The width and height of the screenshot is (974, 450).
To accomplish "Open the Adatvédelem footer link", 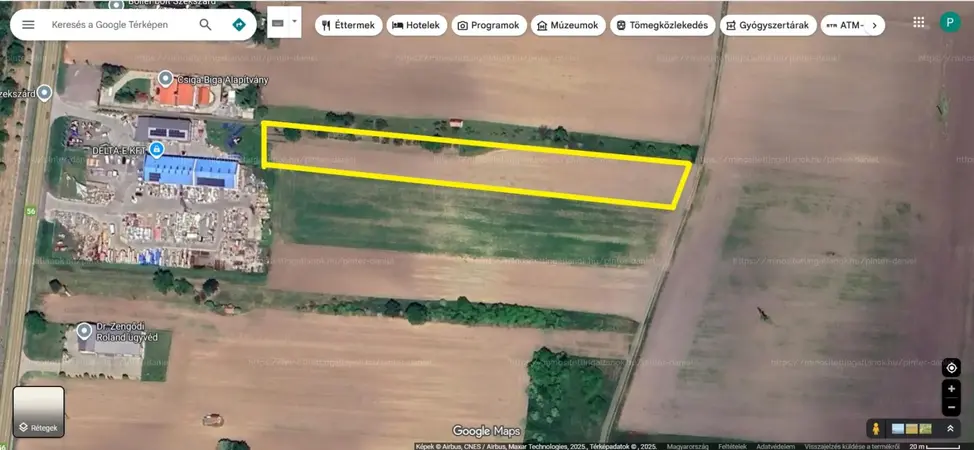I will click(775, 446).
